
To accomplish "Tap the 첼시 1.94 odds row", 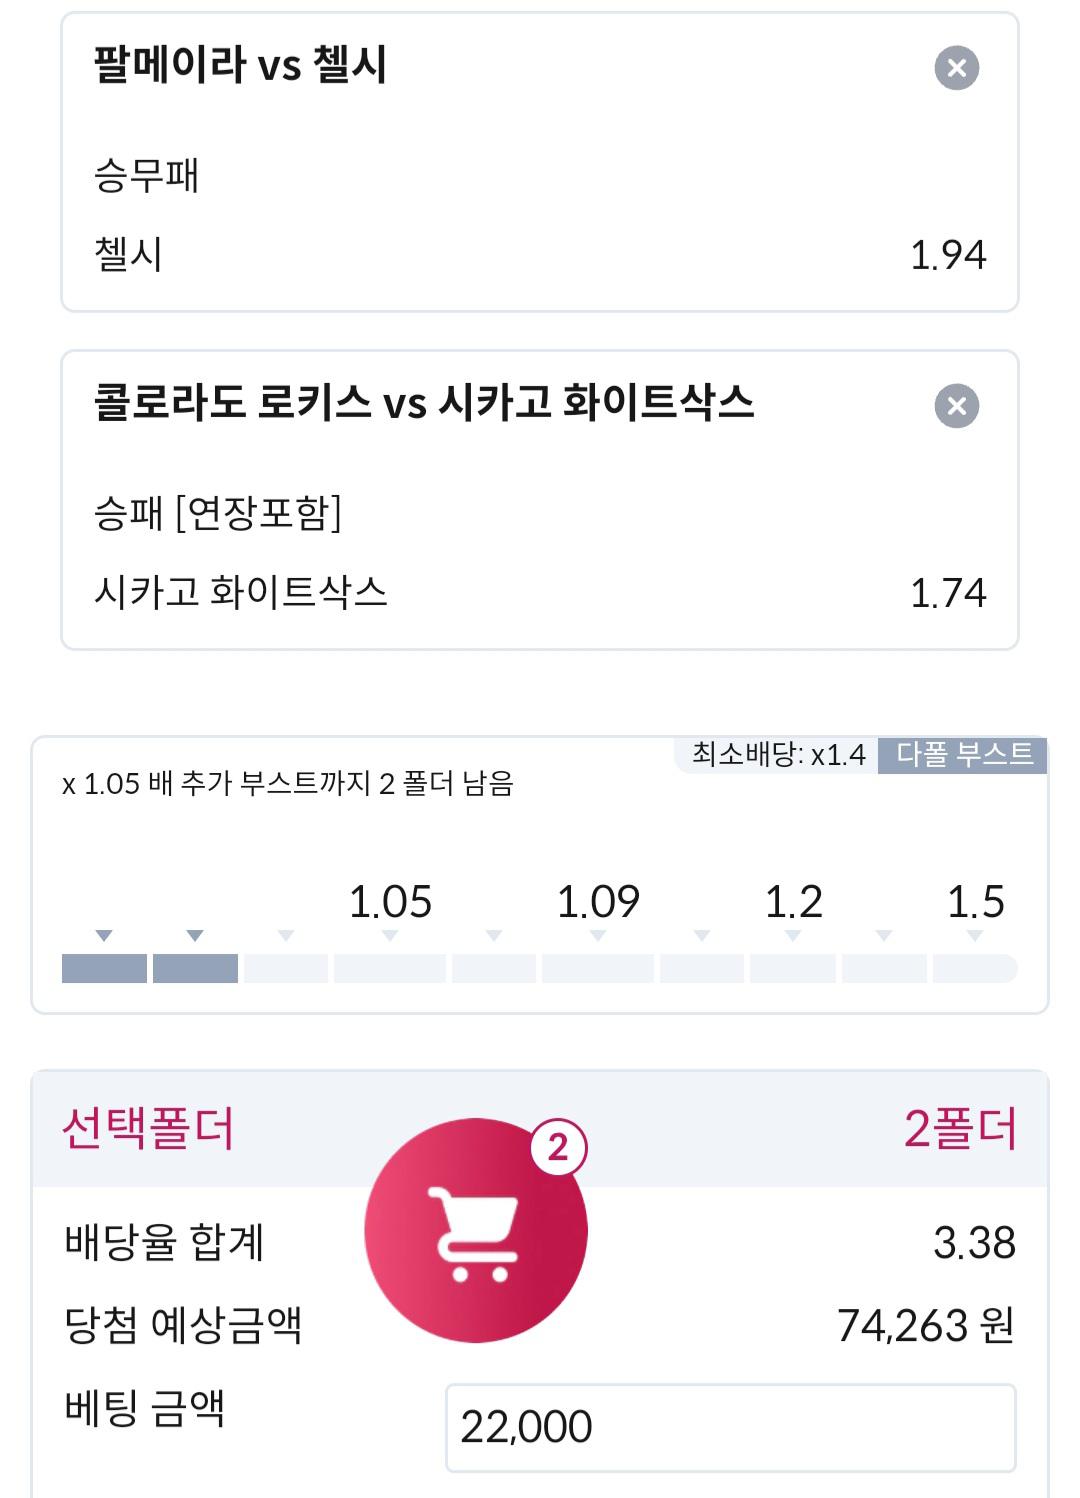I will pyautogui.click(x=540, y=255).
